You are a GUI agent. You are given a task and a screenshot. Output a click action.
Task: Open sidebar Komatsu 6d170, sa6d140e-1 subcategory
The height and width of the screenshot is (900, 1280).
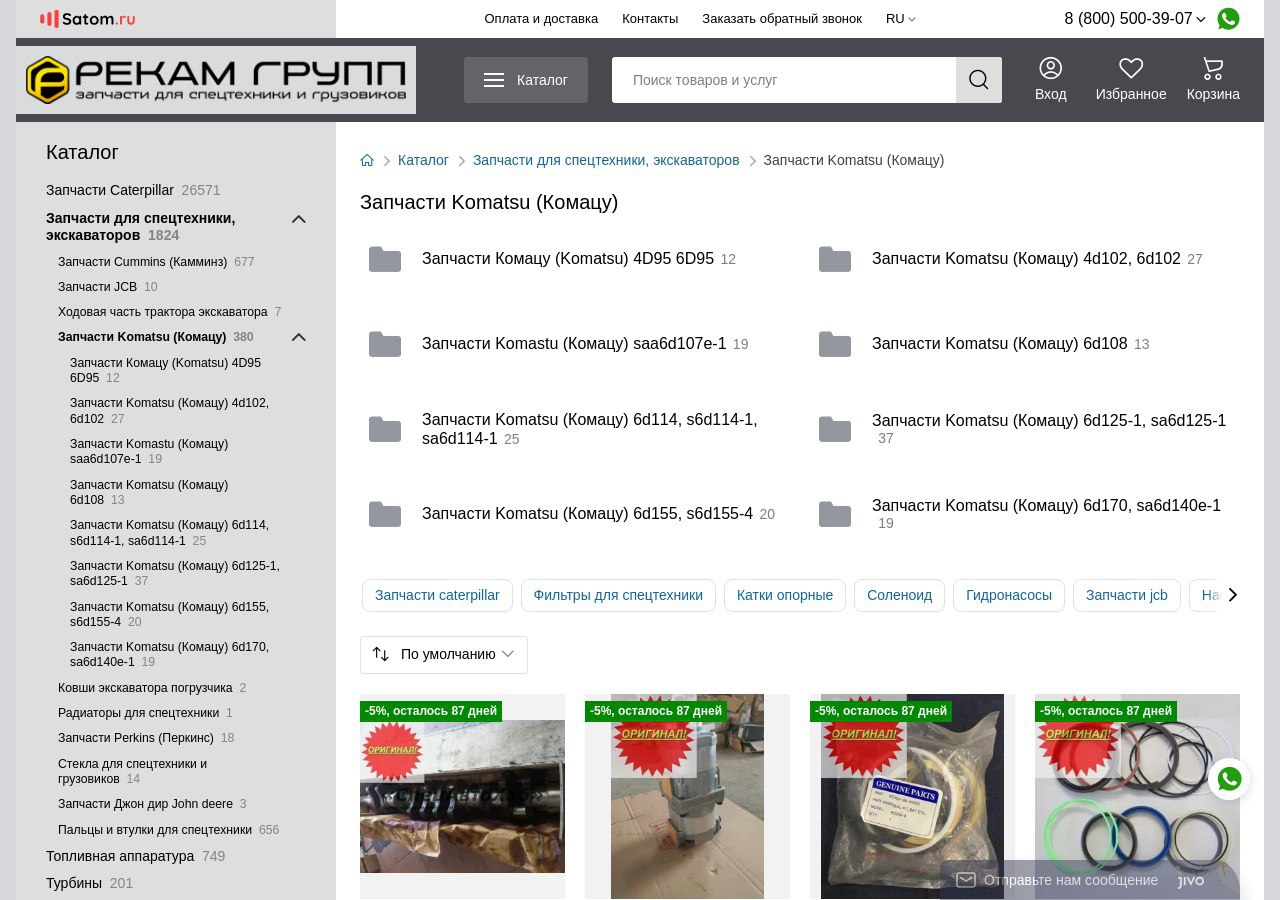(169, 654)
